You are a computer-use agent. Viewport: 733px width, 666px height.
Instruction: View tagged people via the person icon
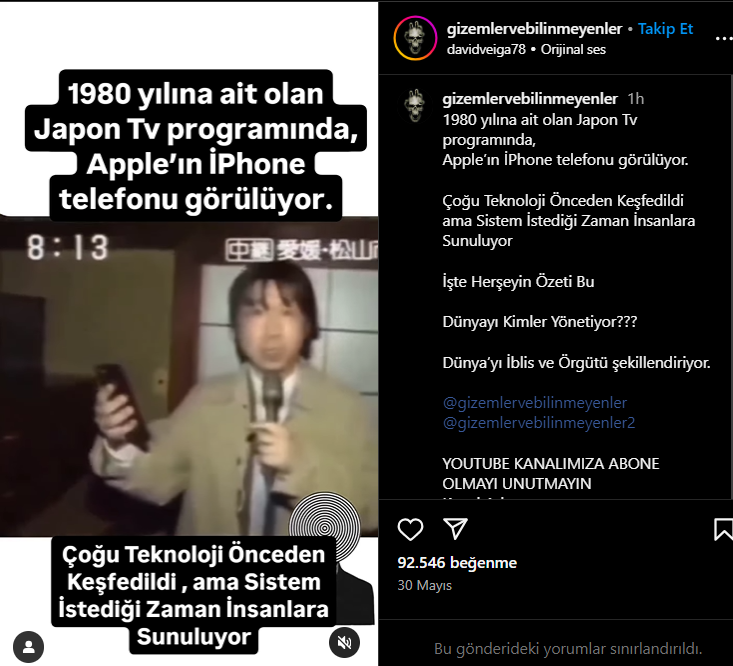click(x=29, y=647)
